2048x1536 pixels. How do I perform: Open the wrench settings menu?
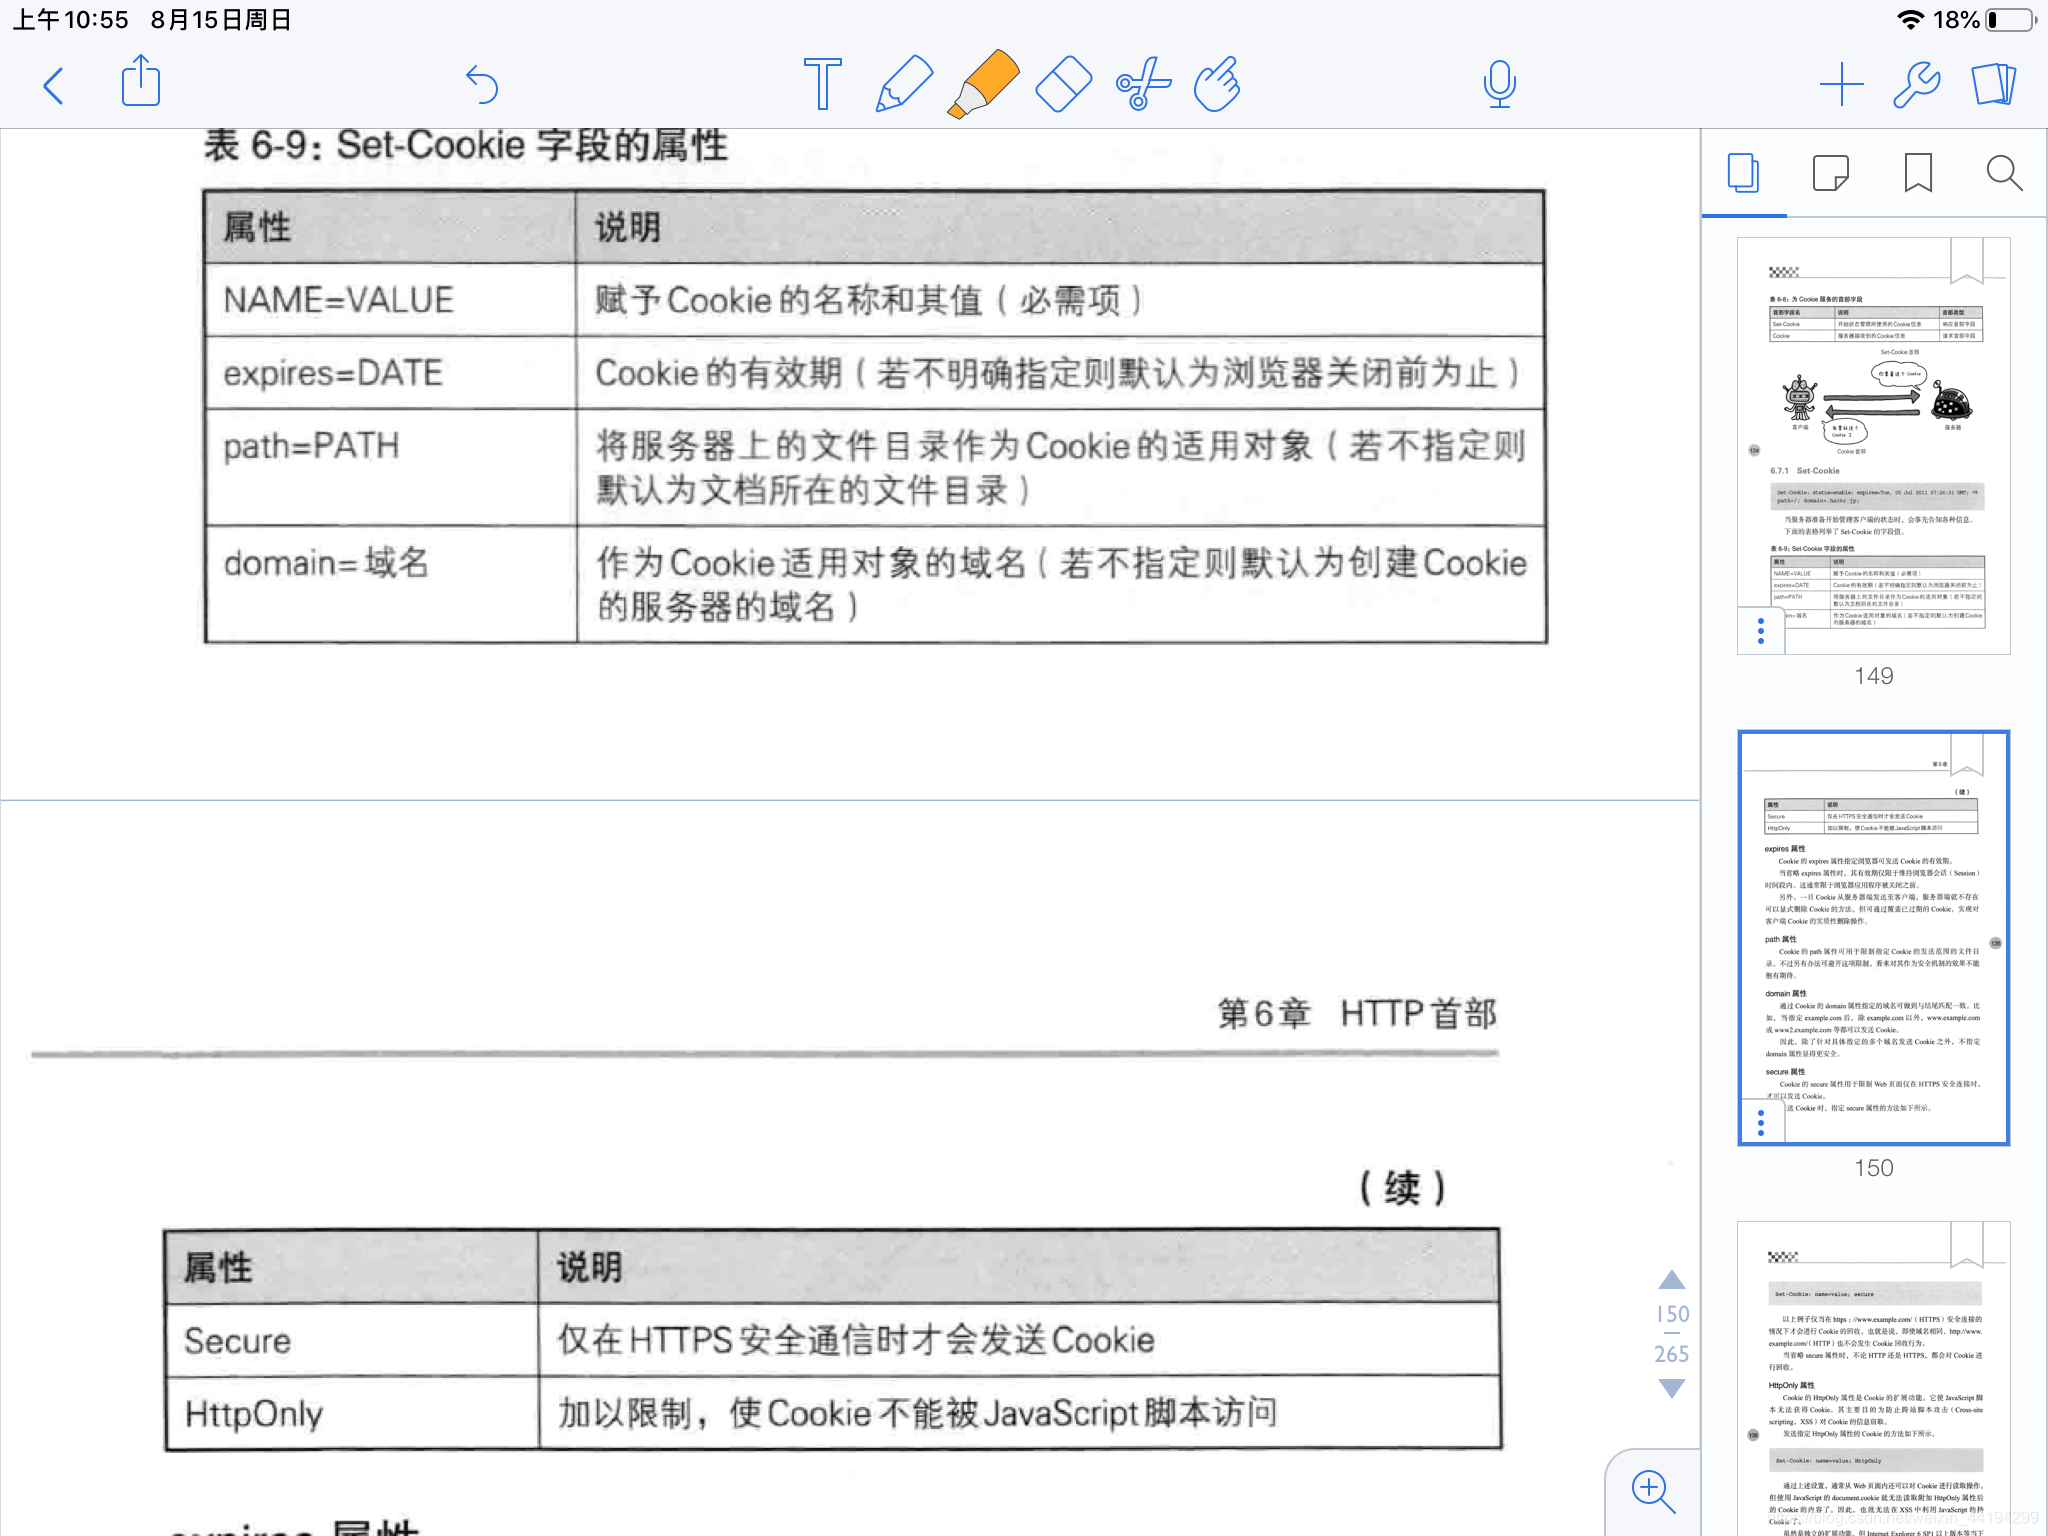[1917, 84]
